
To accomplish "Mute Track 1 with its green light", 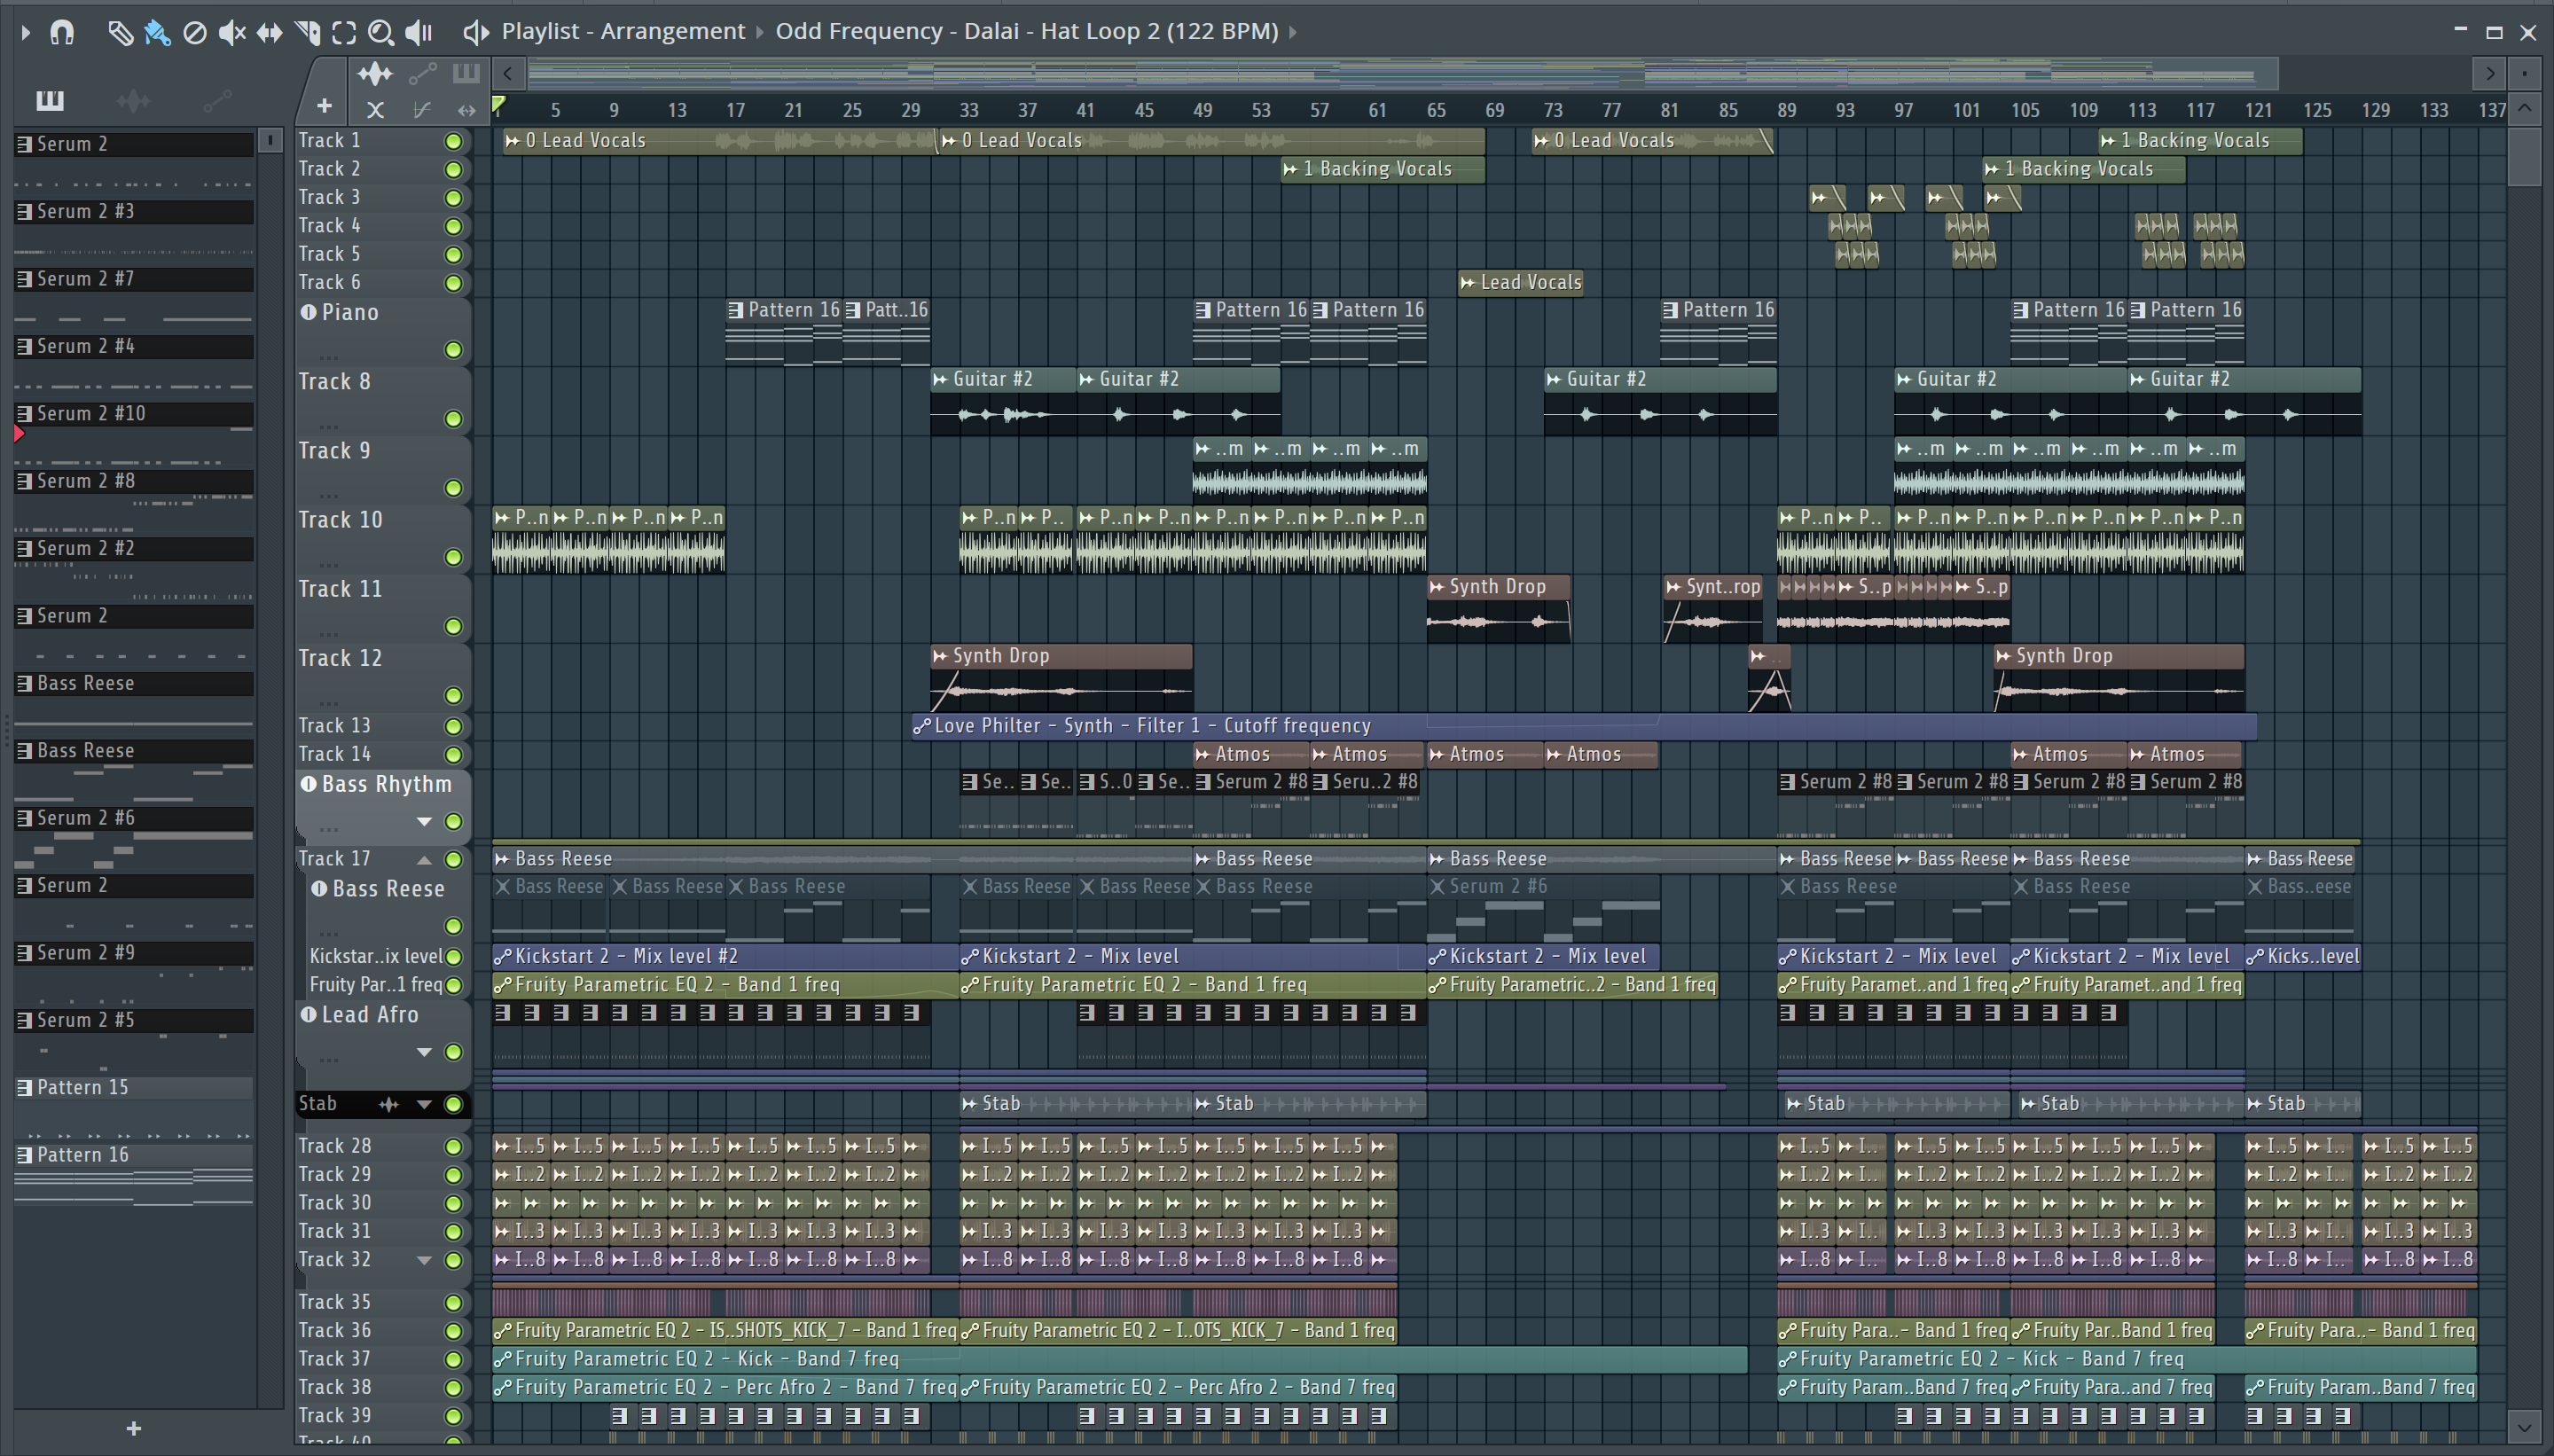I will tap(453, 141).
